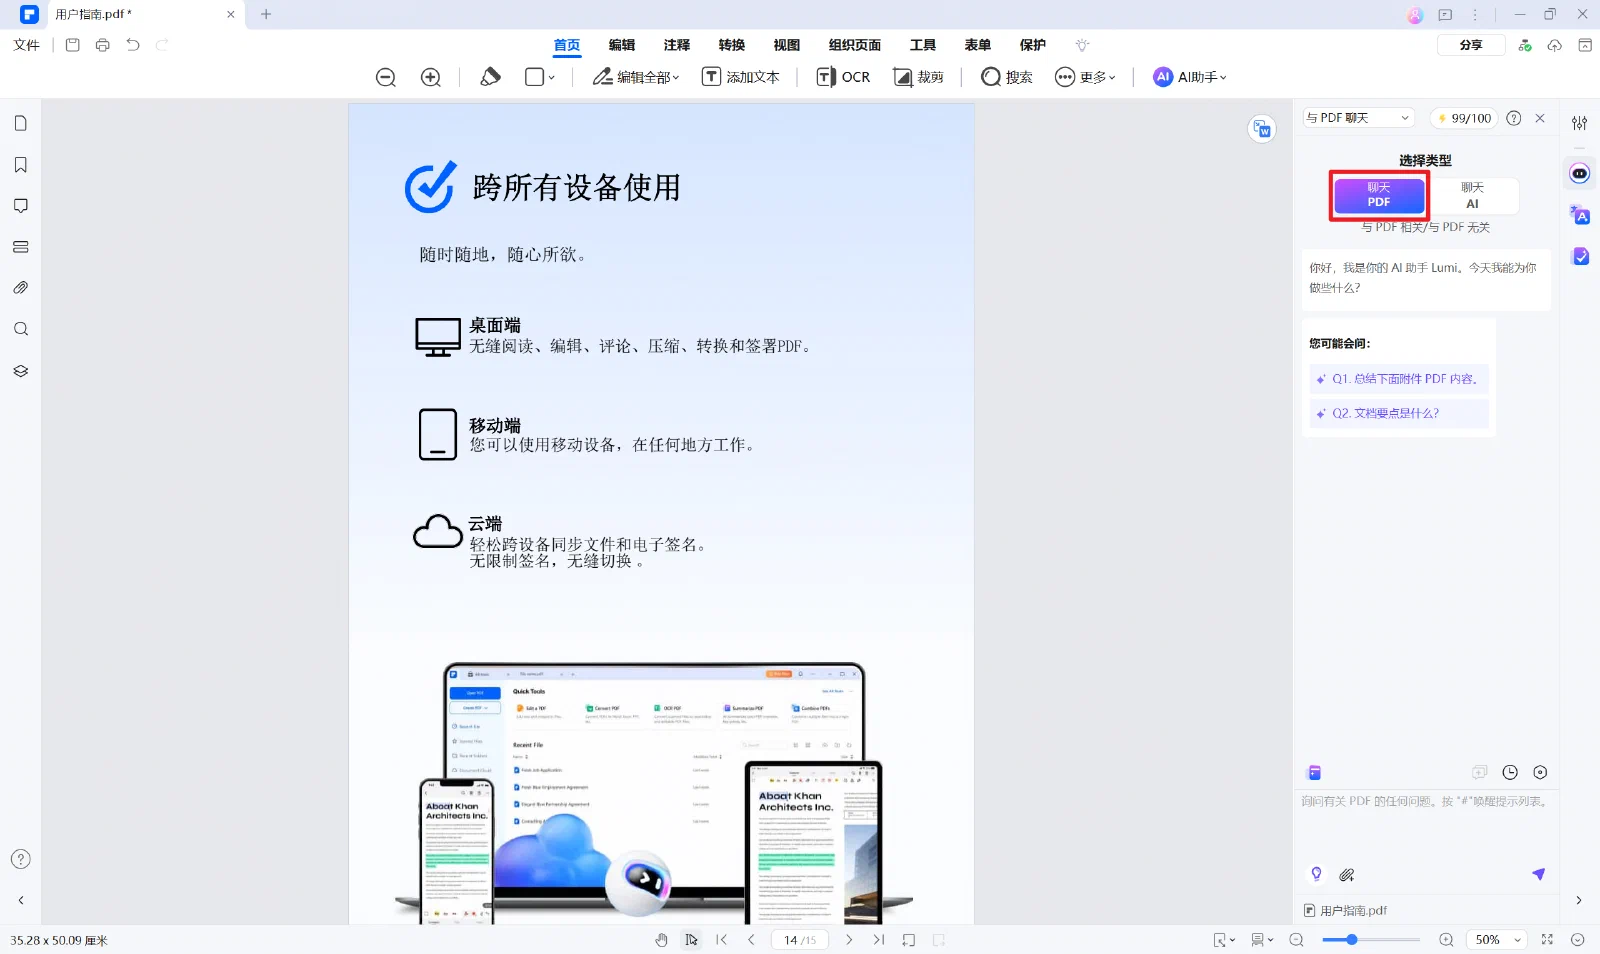This screenshot has height=954, width=1600.
Task: Open the page display mode dropdown in the status bar
Action: (x=1262, y=940)
